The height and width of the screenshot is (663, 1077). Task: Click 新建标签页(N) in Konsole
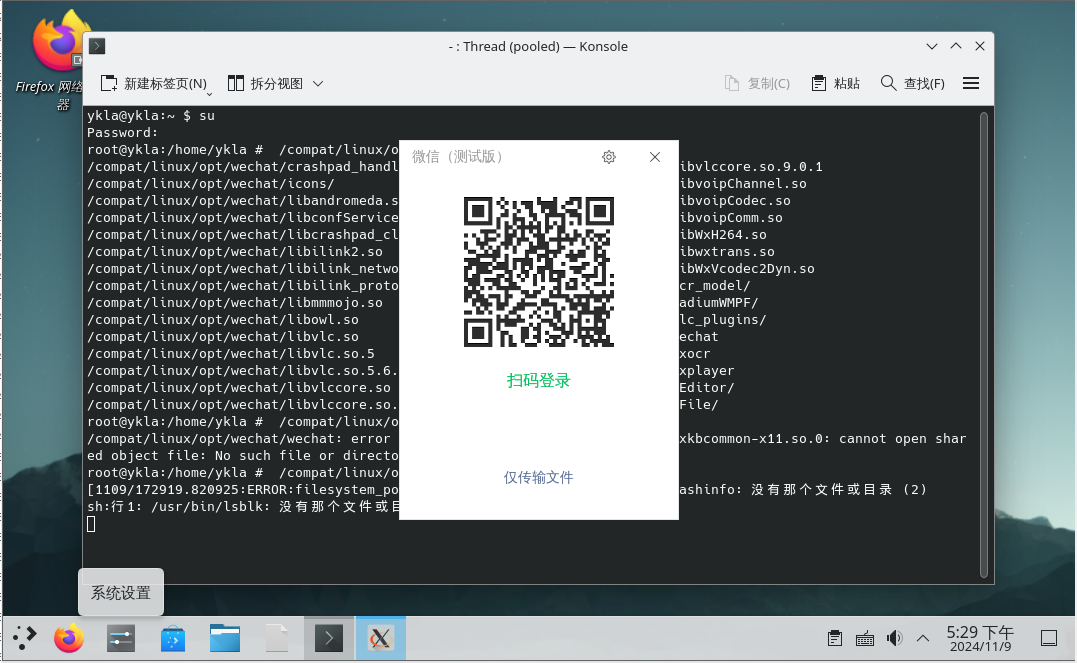(x=153, y=84)
